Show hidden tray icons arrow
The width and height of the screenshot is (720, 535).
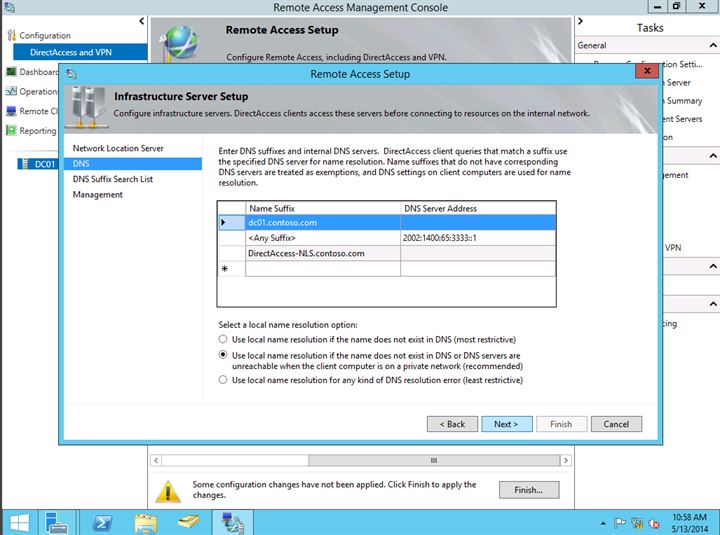603,523
